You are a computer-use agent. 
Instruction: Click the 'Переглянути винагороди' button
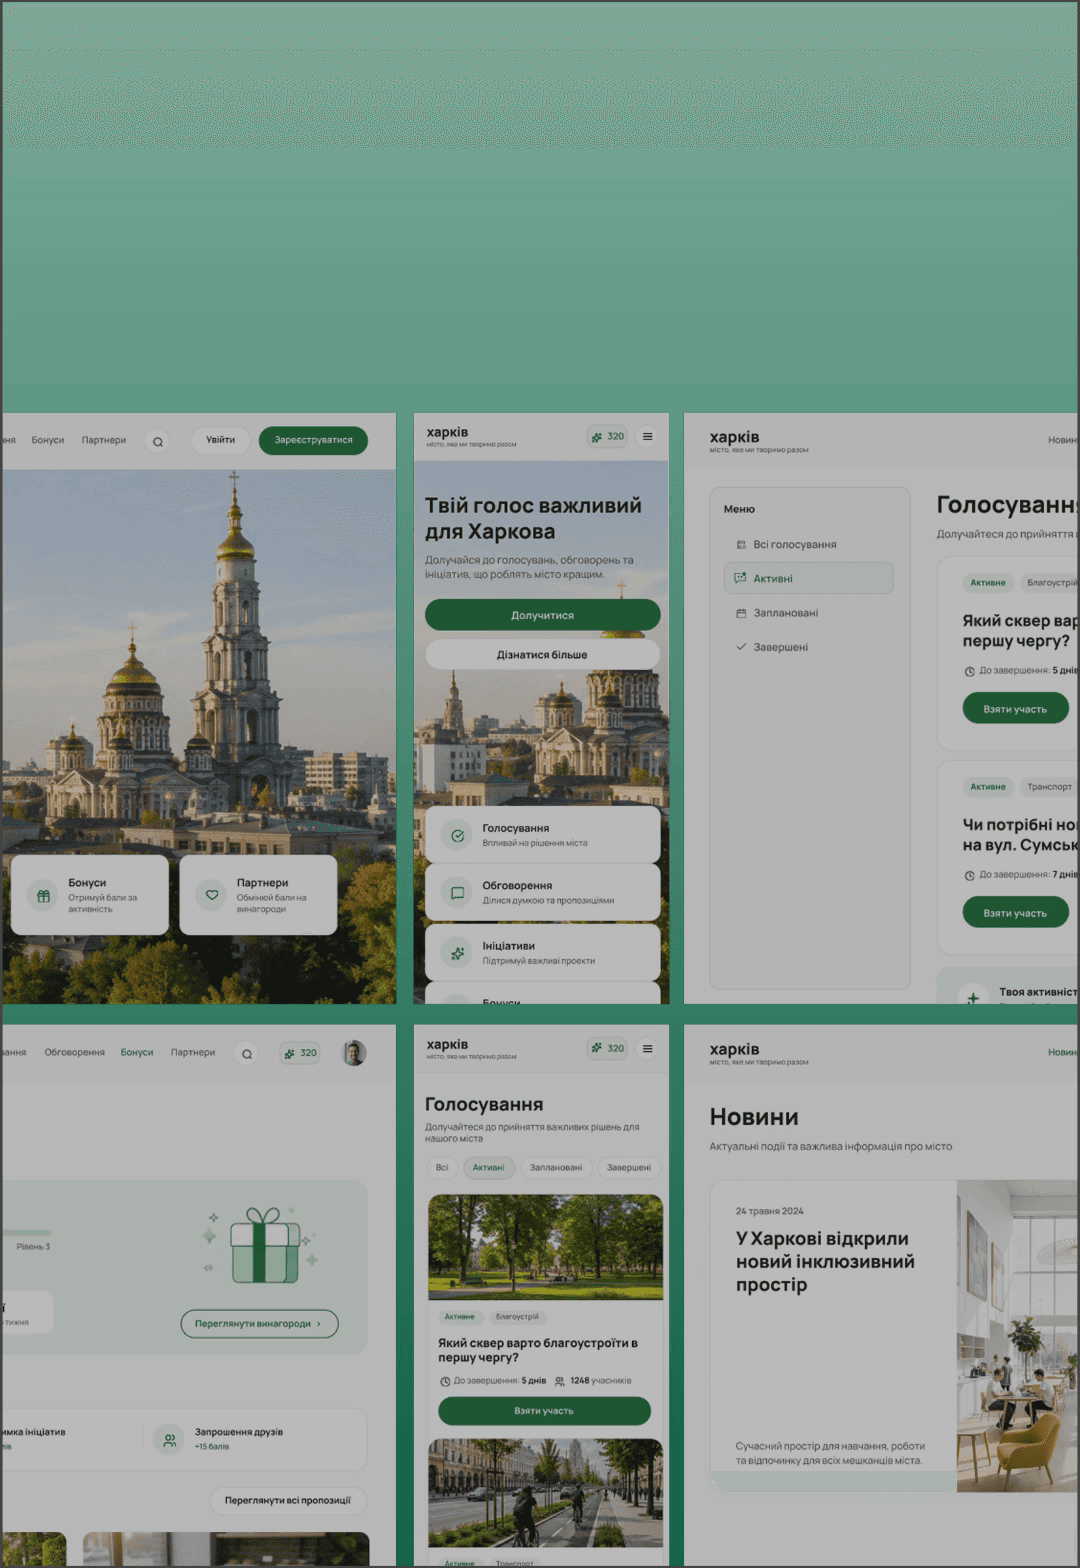(x=259, y=1324)
